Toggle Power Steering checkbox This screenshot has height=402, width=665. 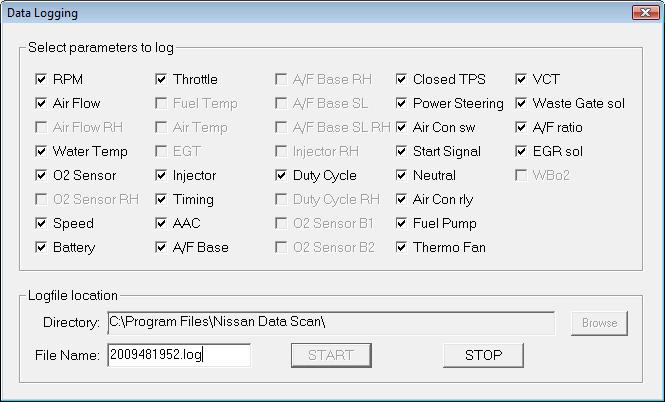point(401,103)
